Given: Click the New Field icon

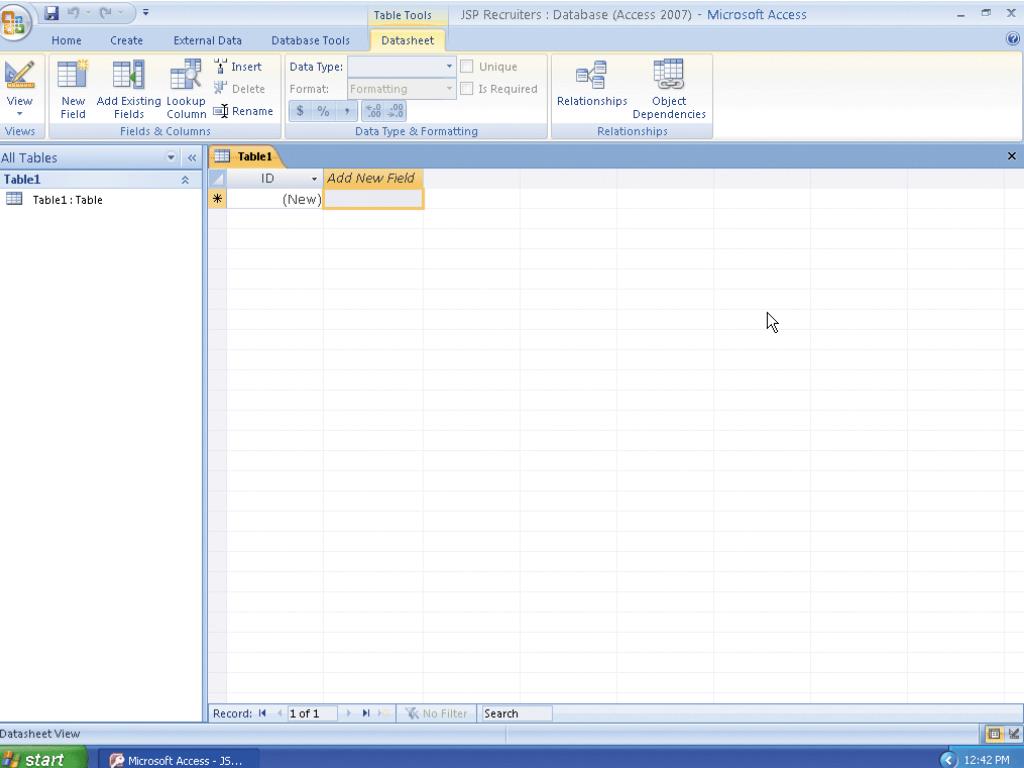Looking at the screenshot, I should click(72, 89).
